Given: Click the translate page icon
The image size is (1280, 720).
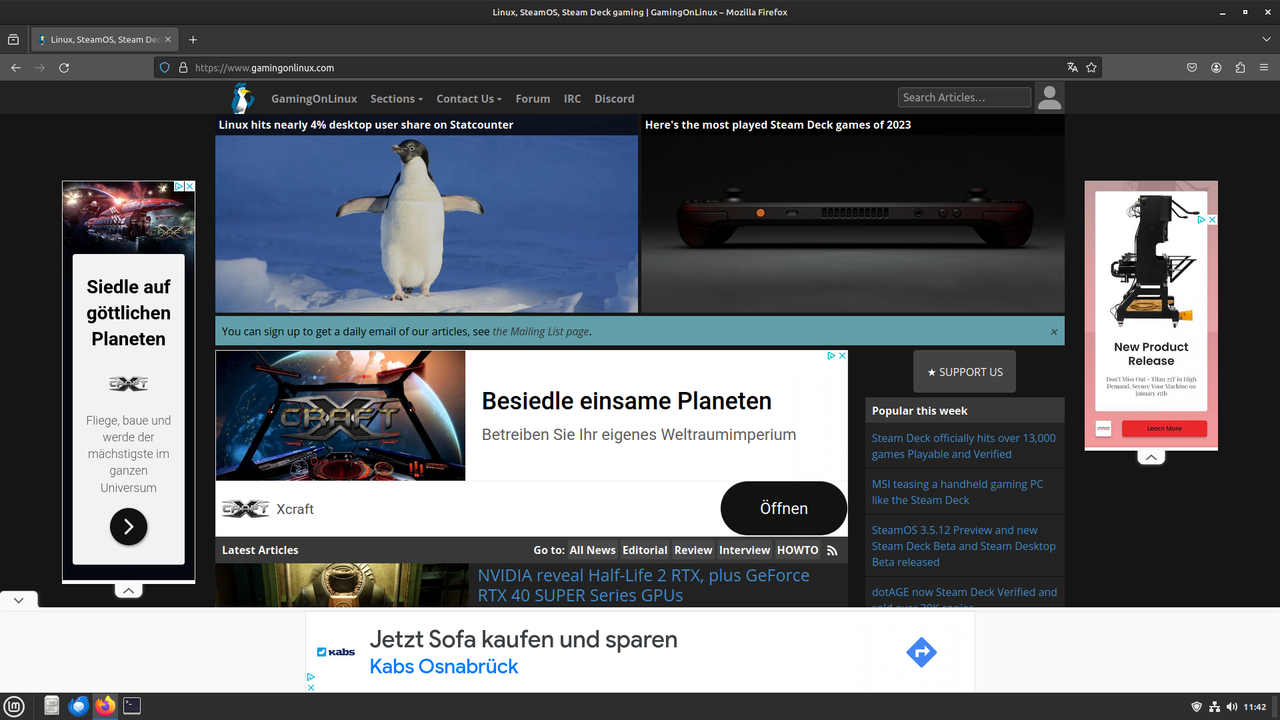Looking at the screenshot, I should point(1072,68).
